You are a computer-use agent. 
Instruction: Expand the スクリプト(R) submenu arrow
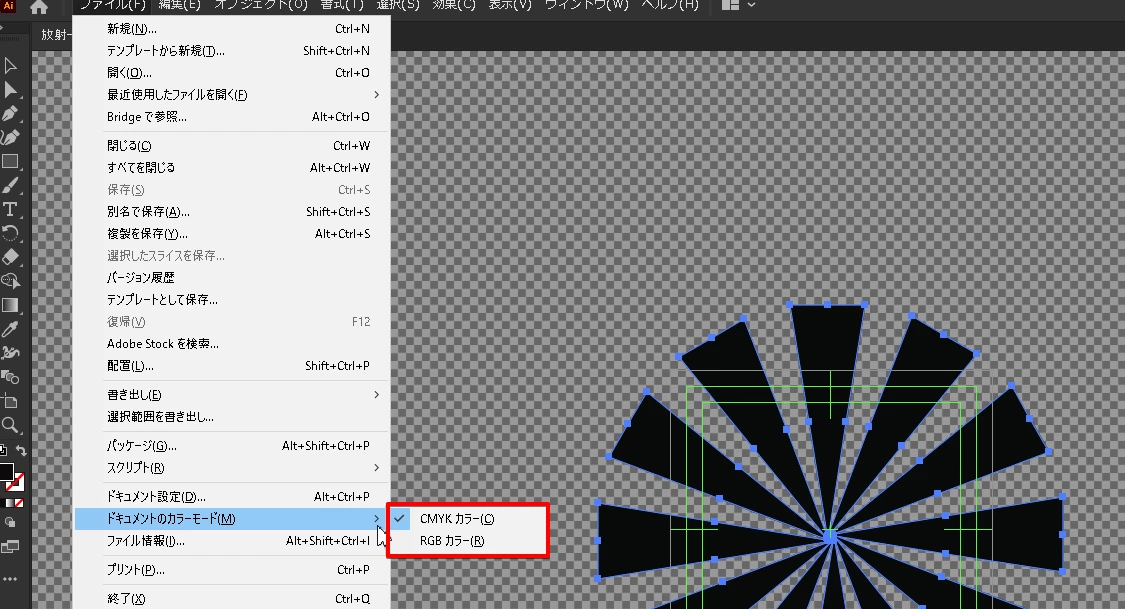(376, 468)
